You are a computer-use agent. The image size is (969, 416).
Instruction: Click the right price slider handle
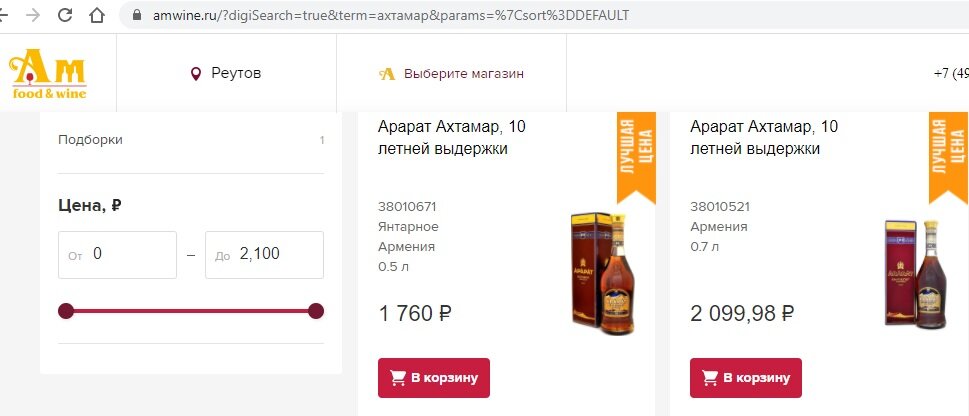[x=316, y=311]
